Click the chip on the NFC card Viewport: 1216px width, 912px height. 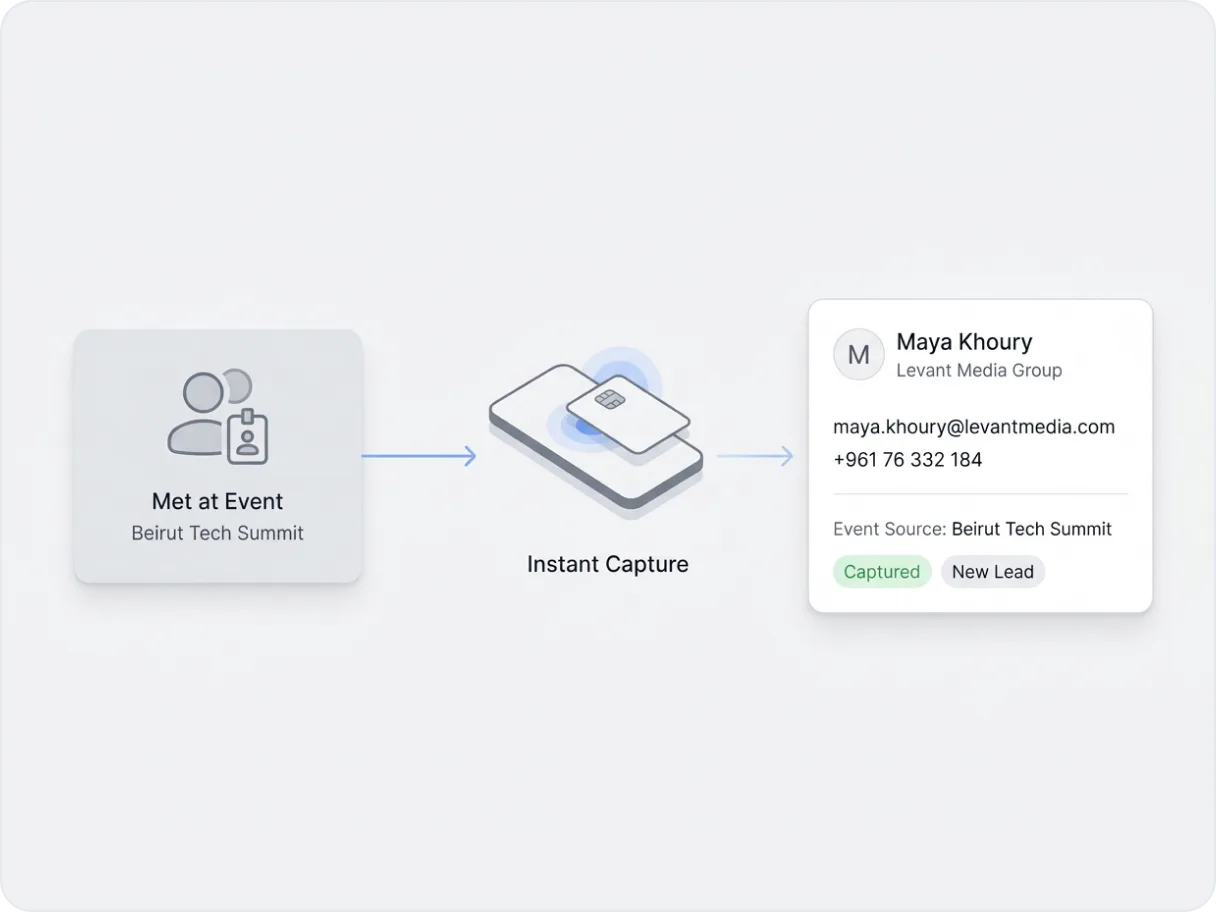click(606, 399)
